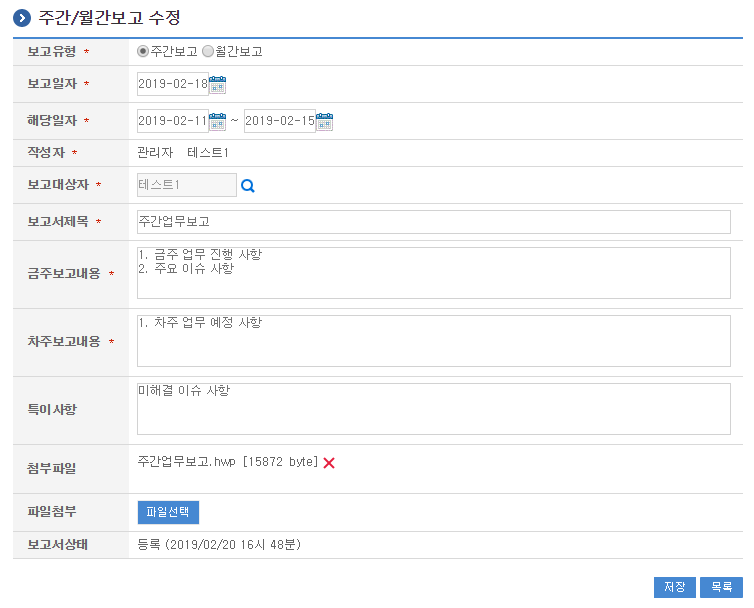Focus the 금주보고내용 text area

pyautogui.click(x=433, y=273)
